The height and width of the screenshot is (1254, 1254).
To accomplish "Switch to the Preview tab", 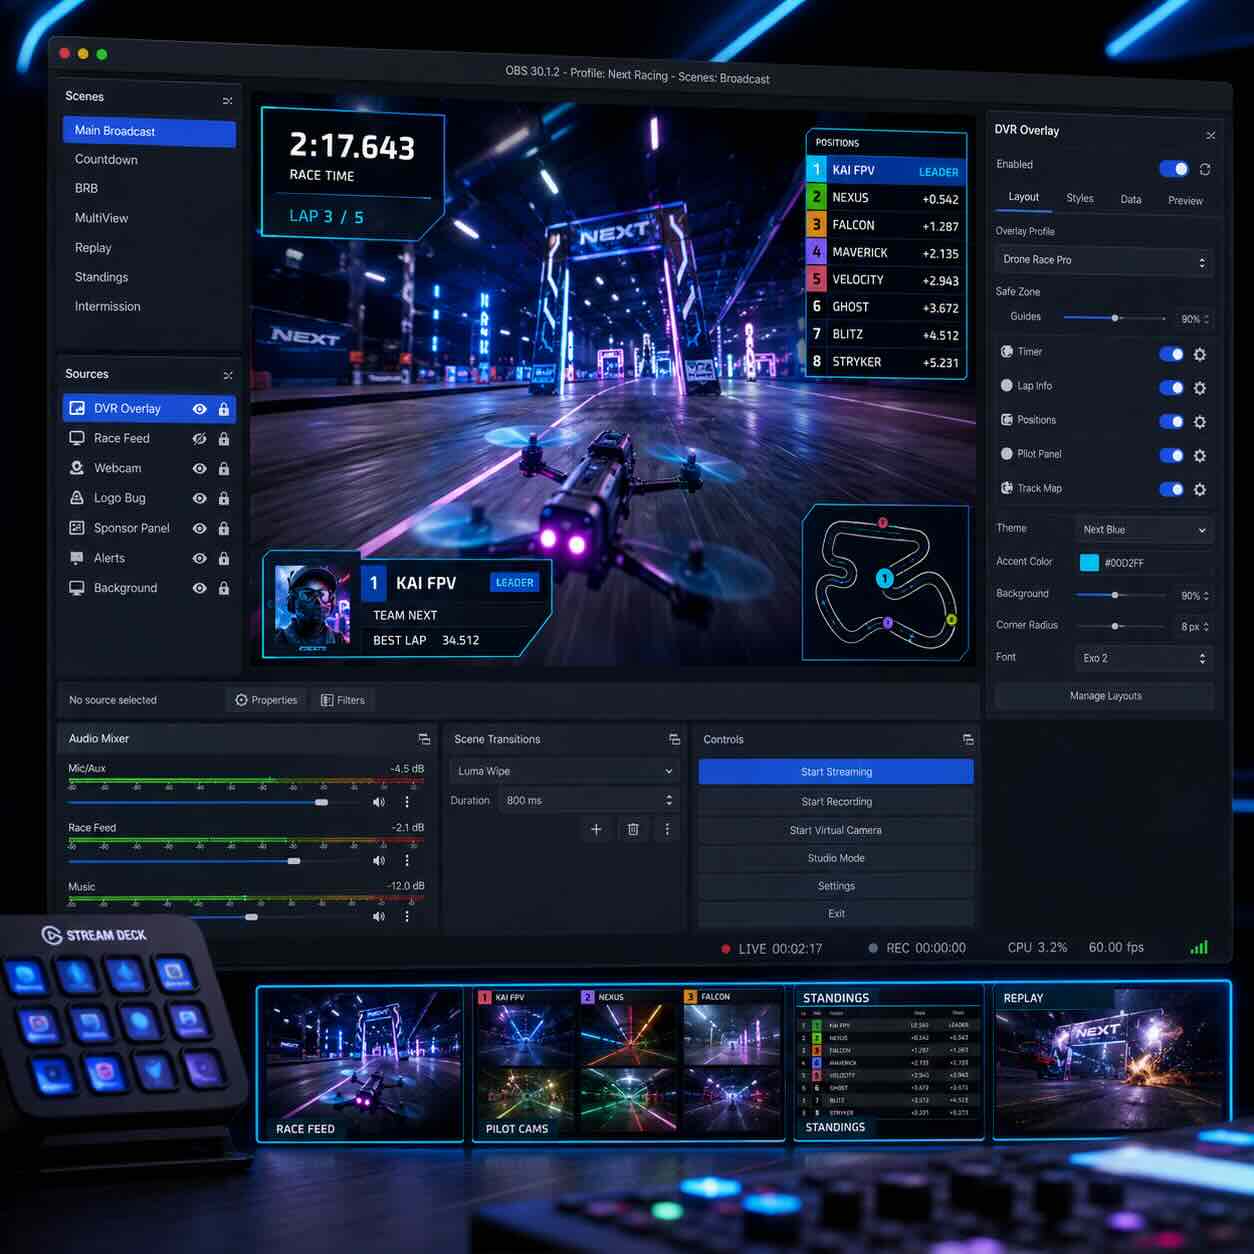I will 1185,200.
